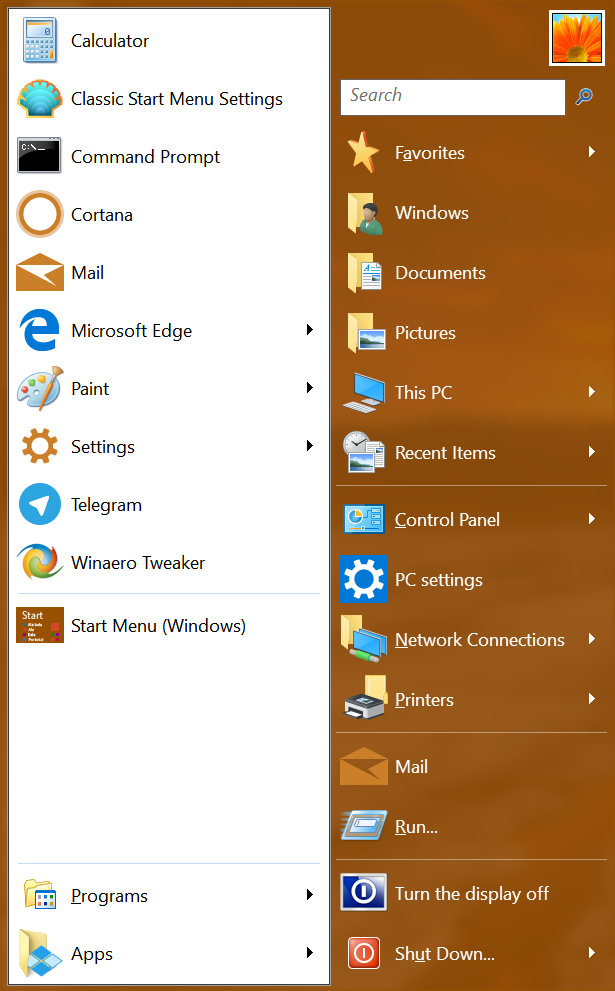Click the Recent Items clock icon
Screen dimensions: 615x991
364,453
